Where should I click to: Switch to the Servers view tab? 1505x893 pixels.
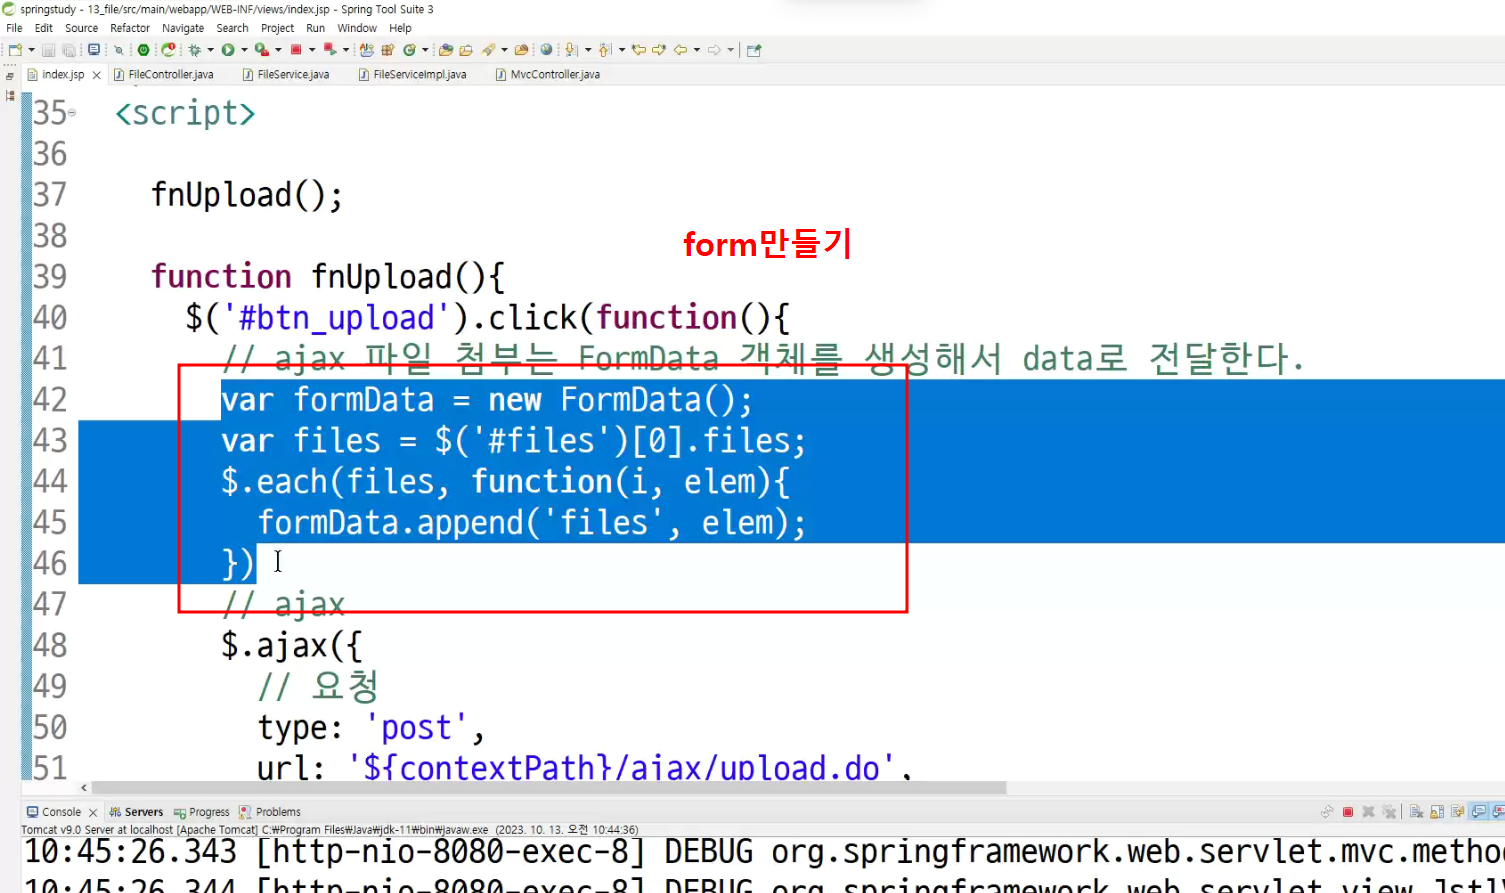point(136,812)
